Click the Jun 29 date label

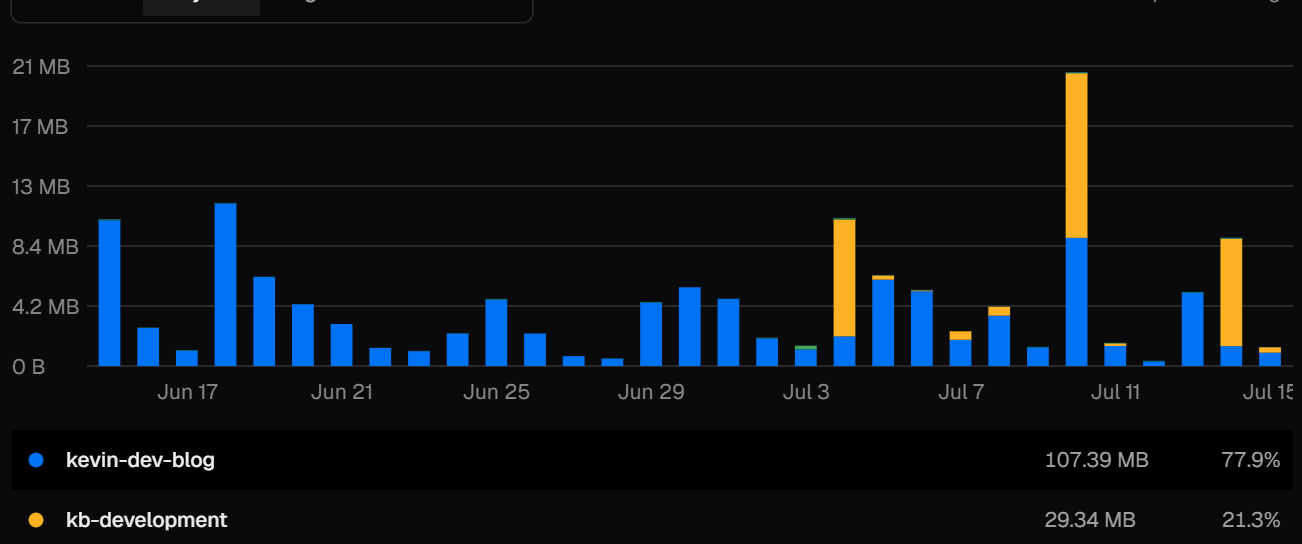[x=651, y=392]
